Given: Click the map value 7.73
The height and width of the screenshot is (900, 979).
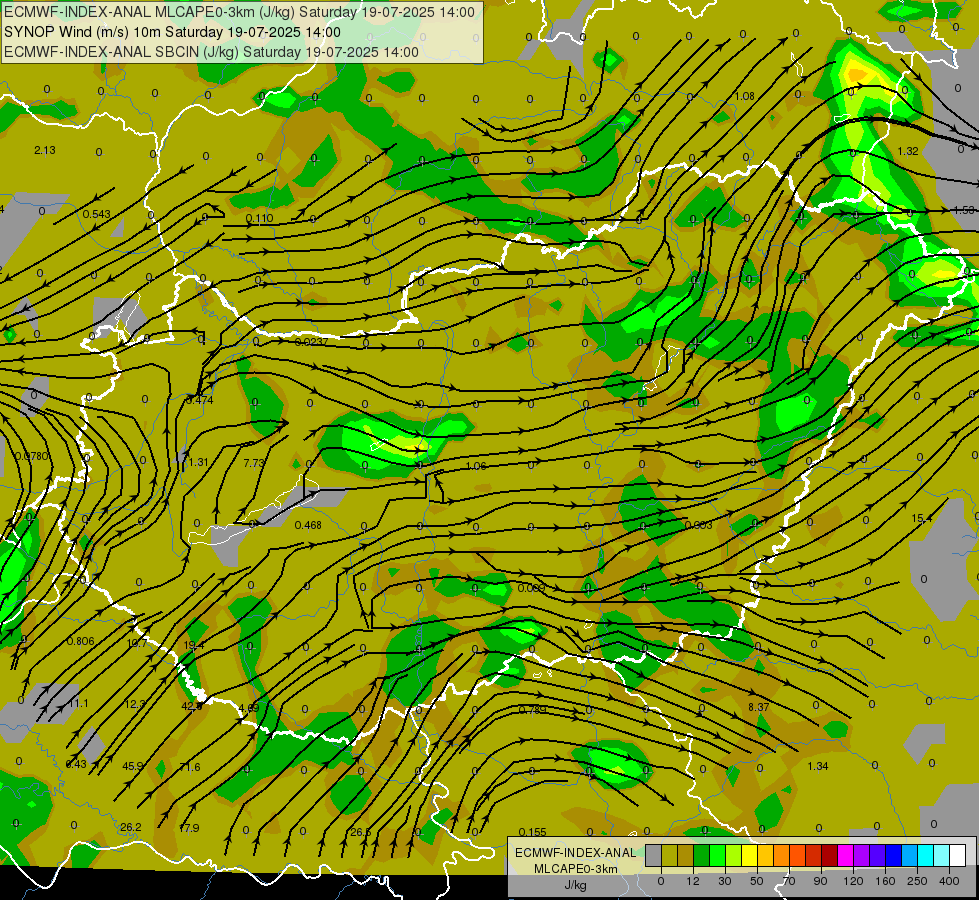Looking at the screenshot, I should tap(254, 463).
